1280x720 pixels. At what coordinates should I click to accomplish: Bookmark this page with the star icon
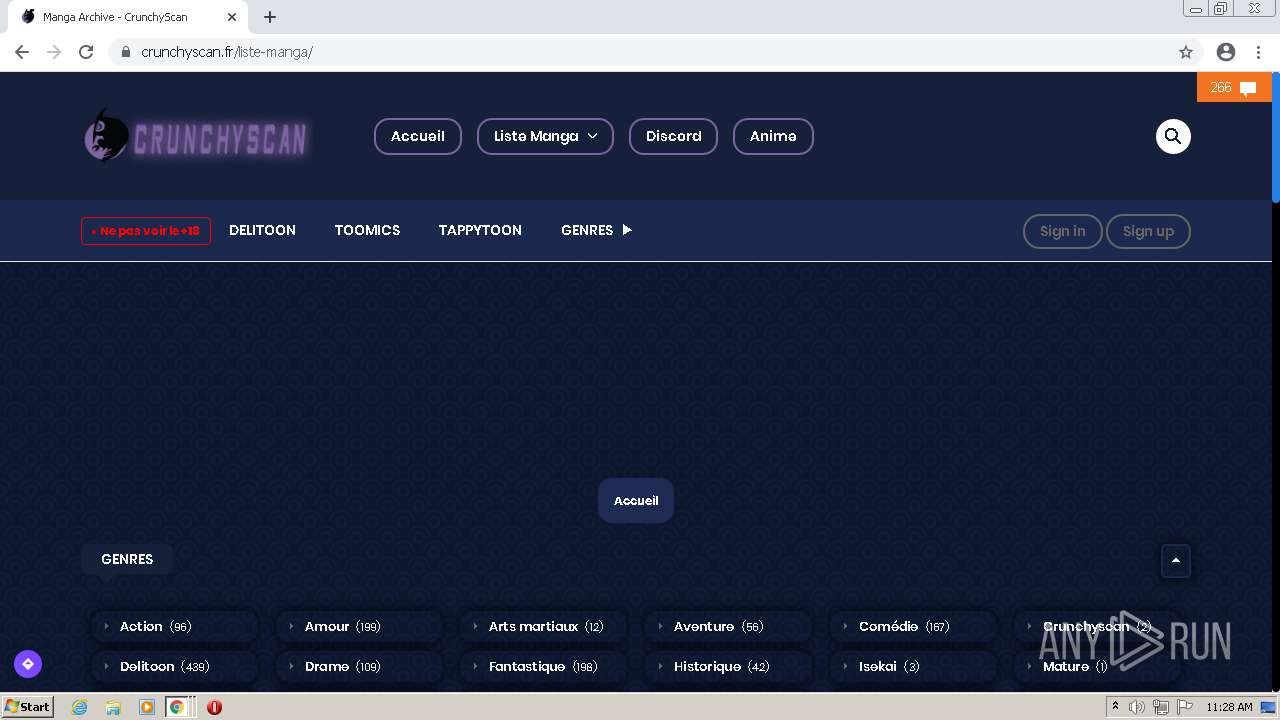click(1186, 52)
